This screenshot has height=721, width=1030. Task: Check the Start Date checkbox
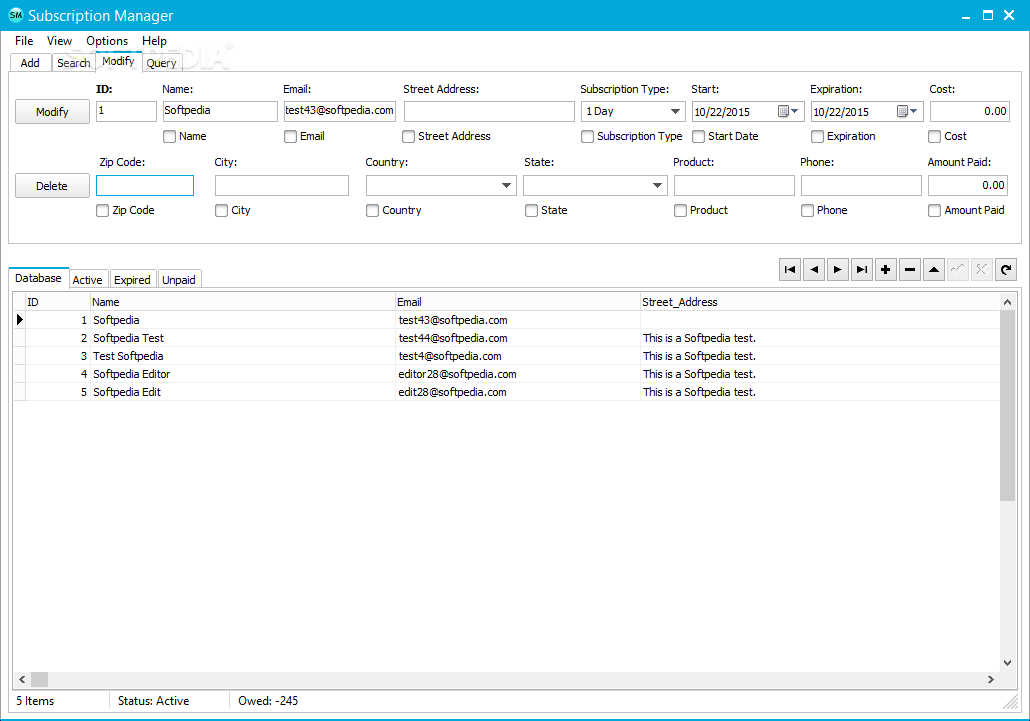pyautogui.click(x=698, y=137)
